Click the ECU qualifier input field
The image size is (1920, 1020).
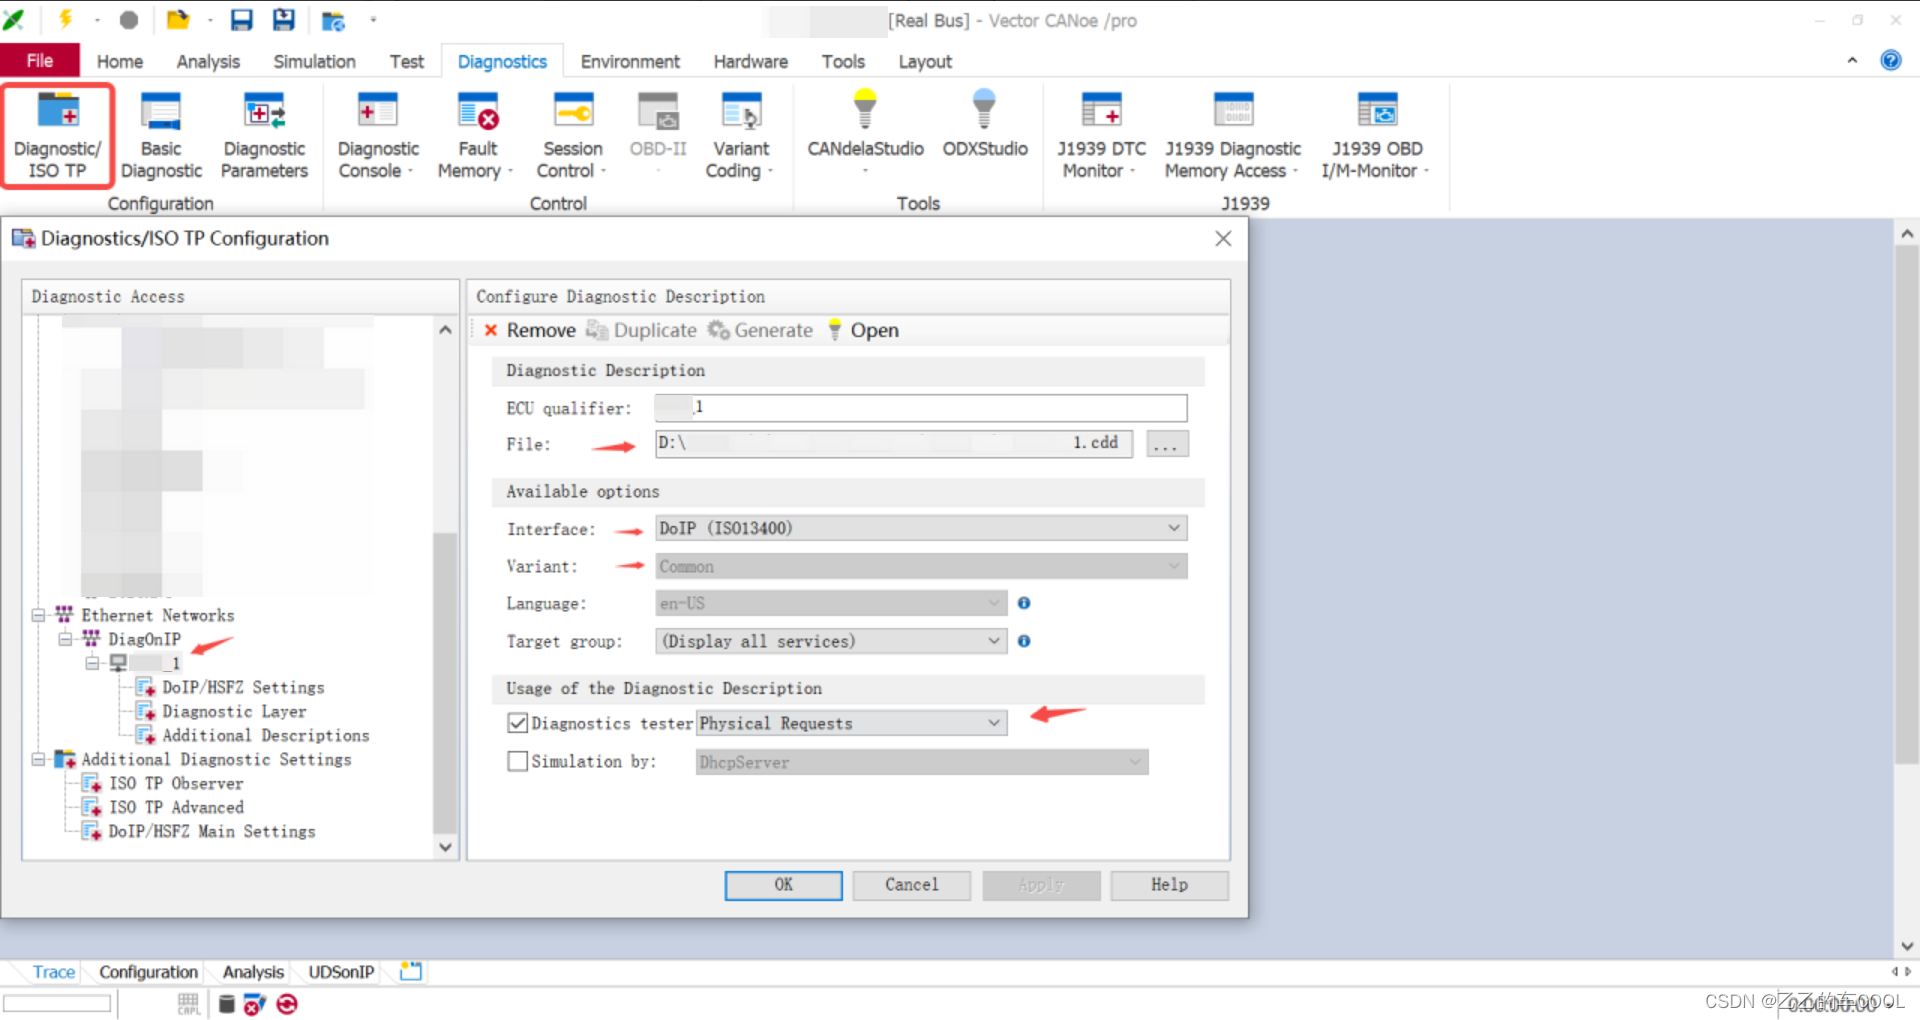point(921,407)
